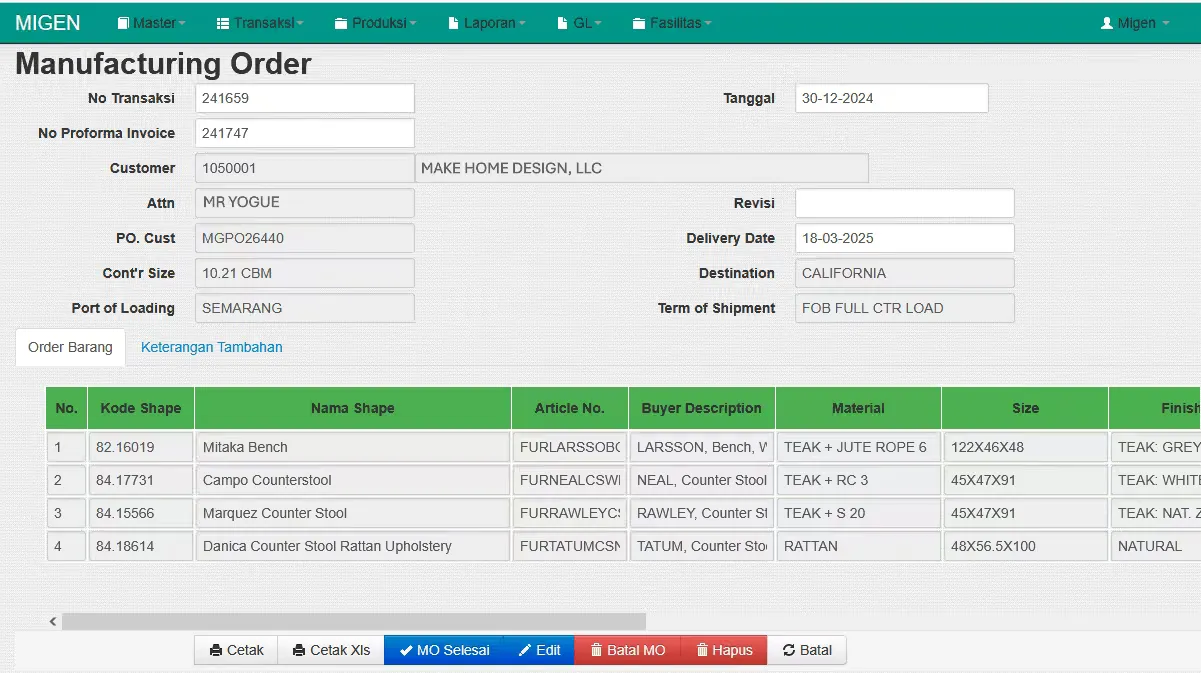Click the horizontal scrollbar thumb under the table

click(354, 621)
